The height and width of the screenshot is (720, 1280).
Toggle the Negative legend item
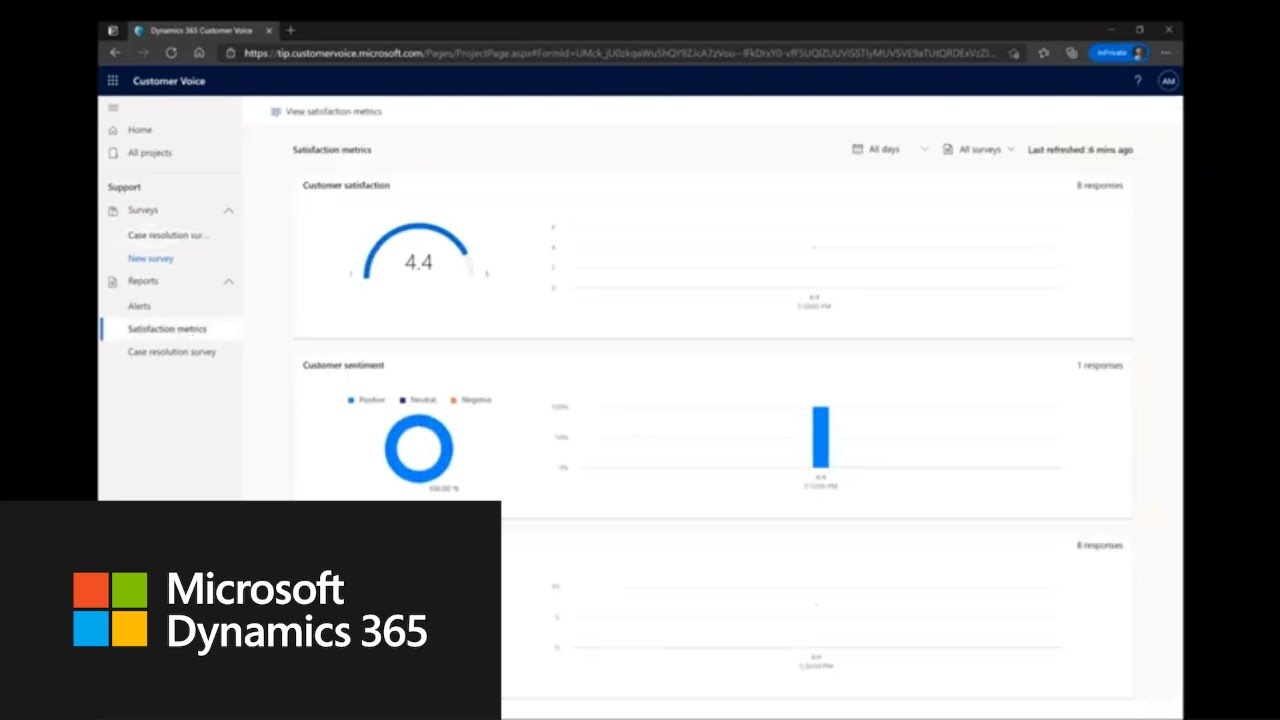pos(471,400)
